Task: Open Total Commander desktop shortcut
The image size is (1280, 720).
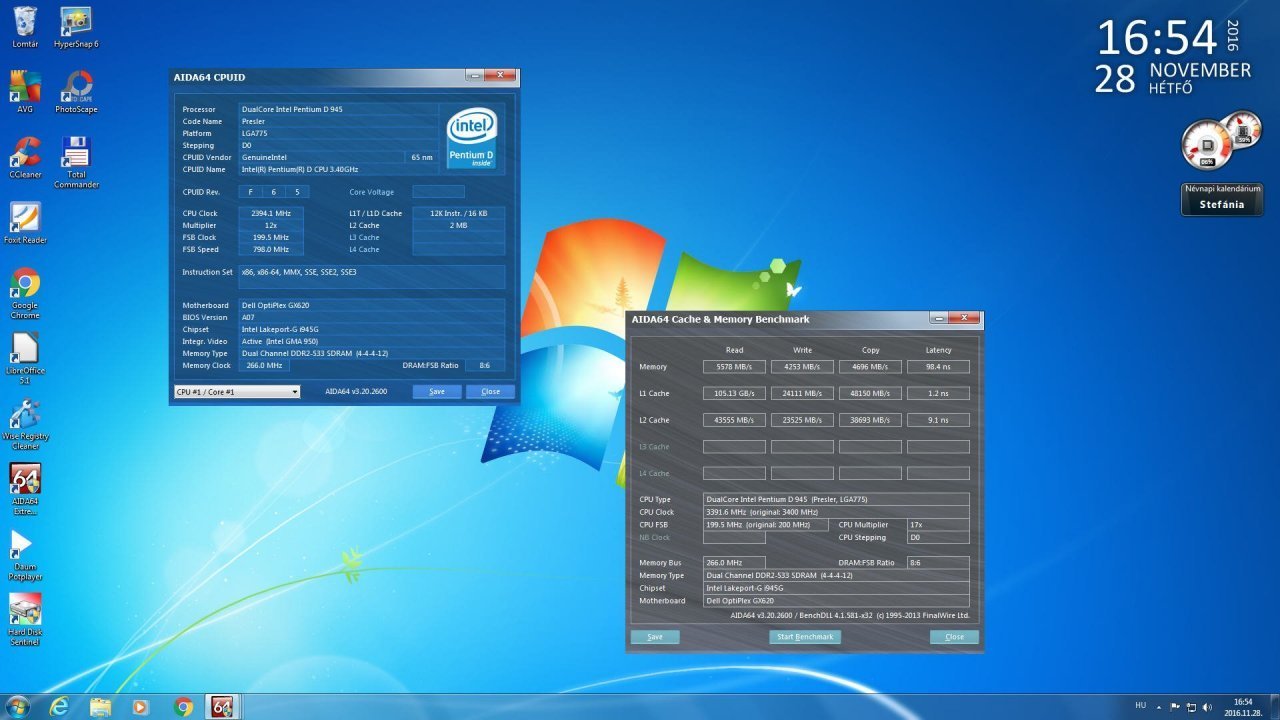Action: click(x=76, y=162)
